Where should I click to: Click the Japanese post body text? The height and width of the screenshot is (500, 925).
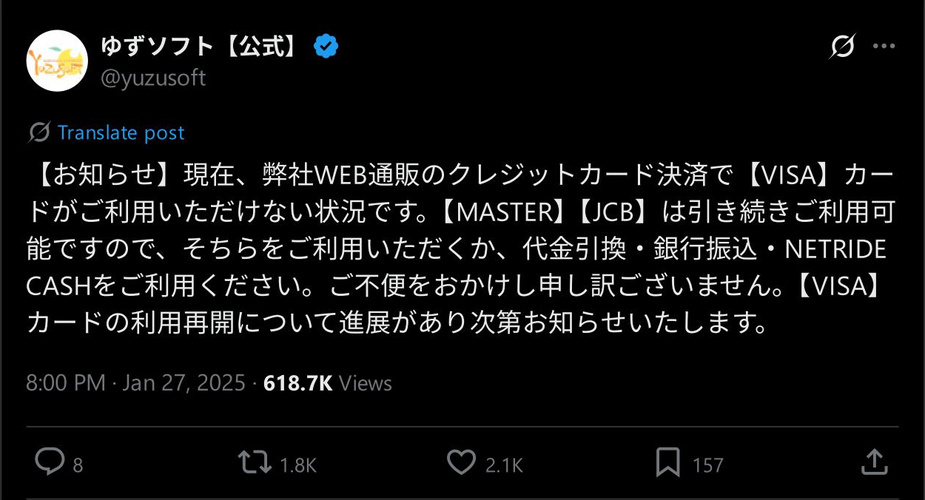[461, 249]
